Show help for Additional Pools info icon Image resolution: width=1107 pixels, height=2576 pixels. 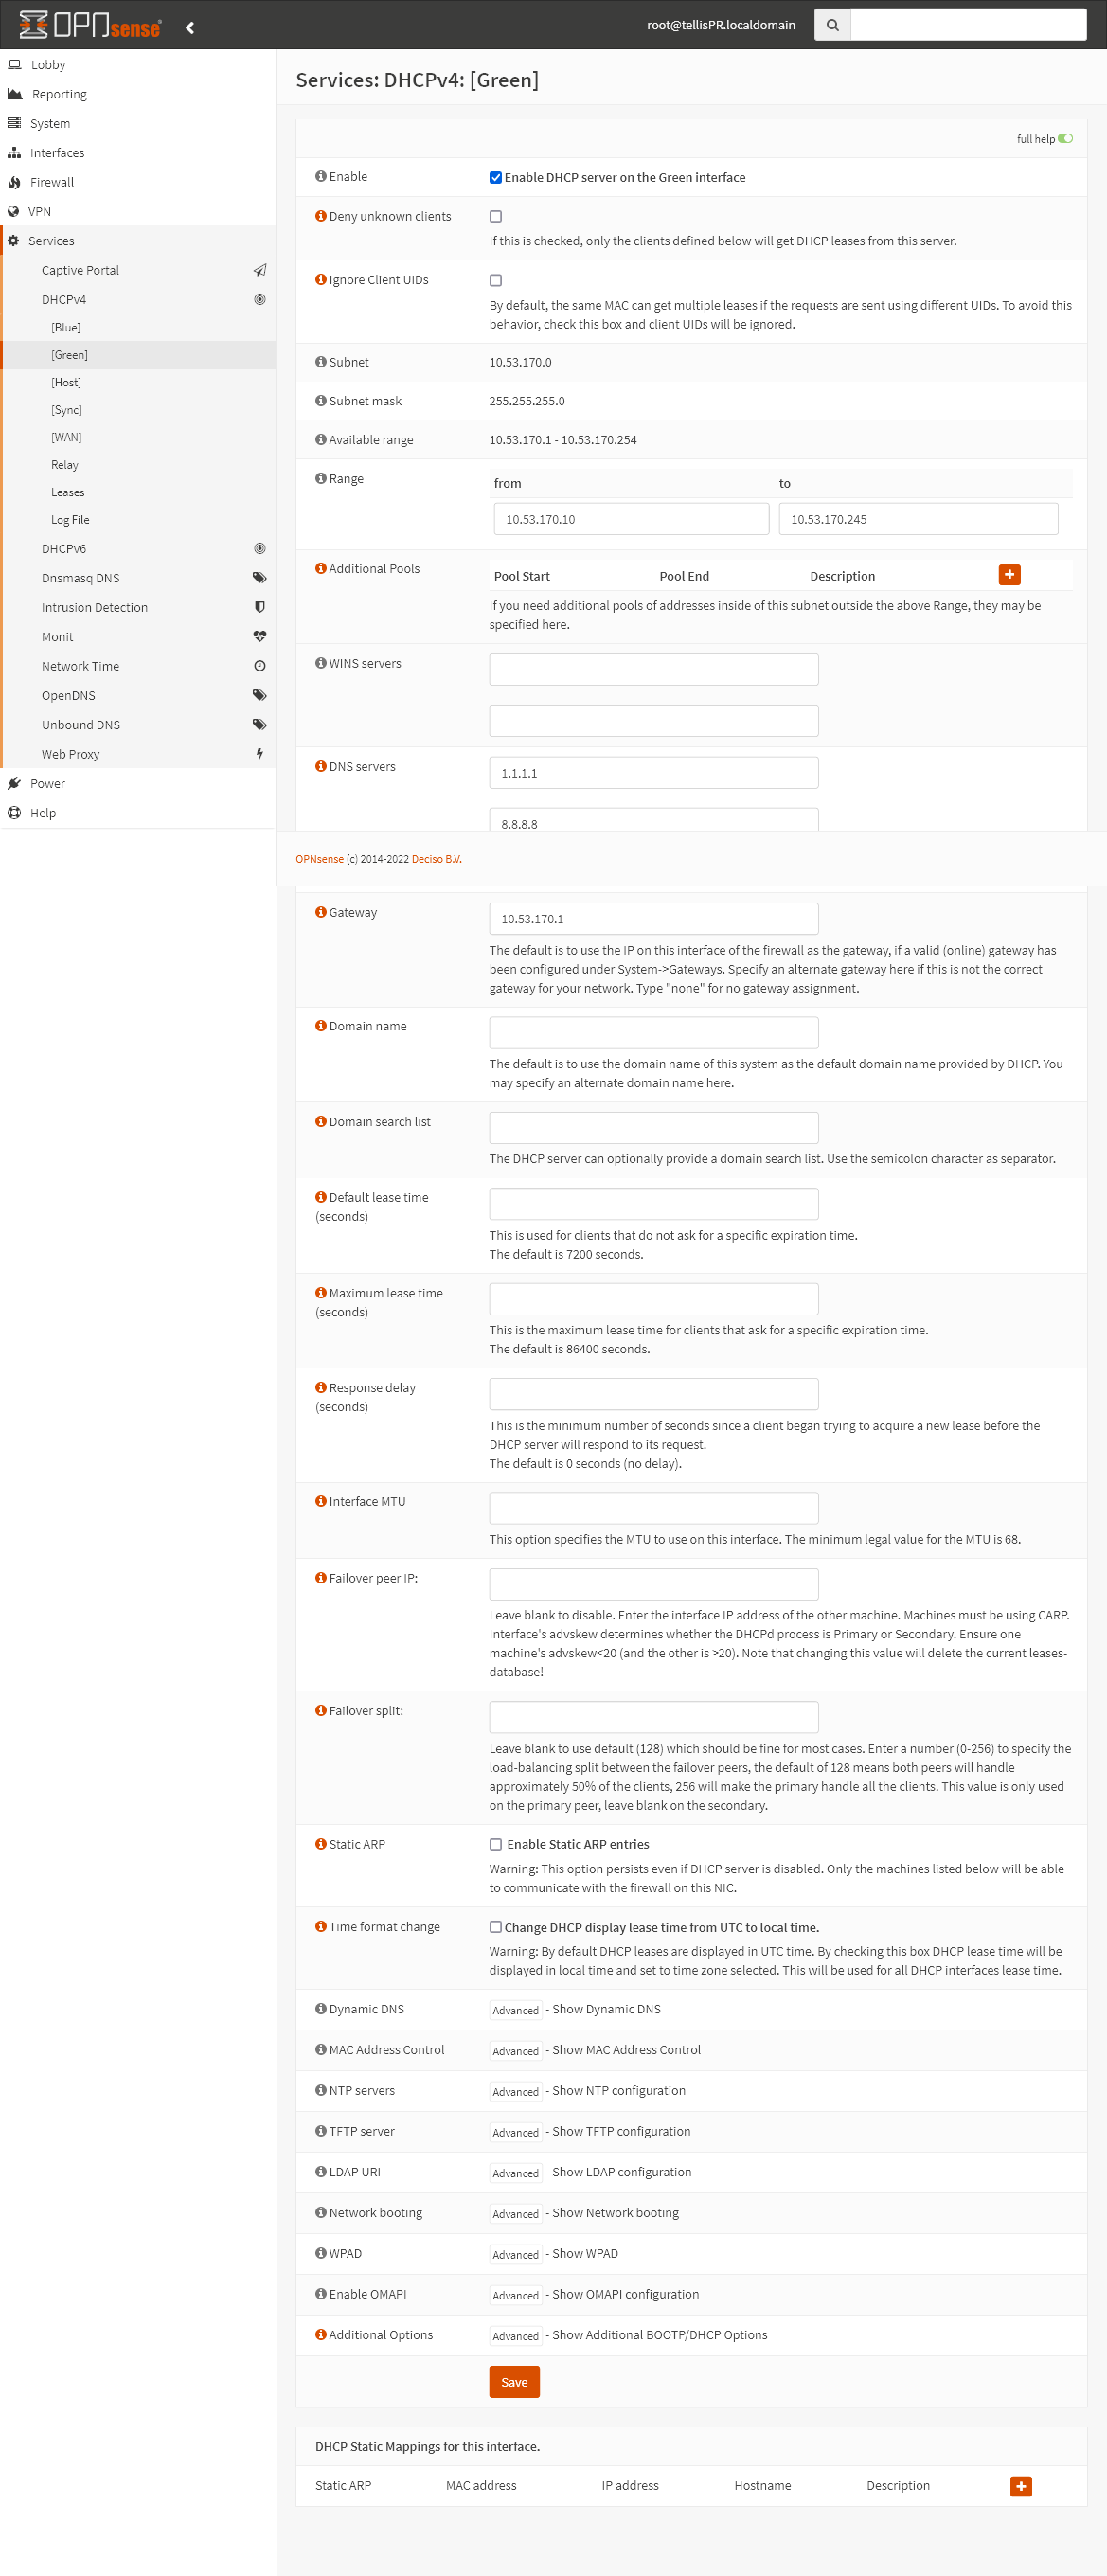(x=321, y=568)
